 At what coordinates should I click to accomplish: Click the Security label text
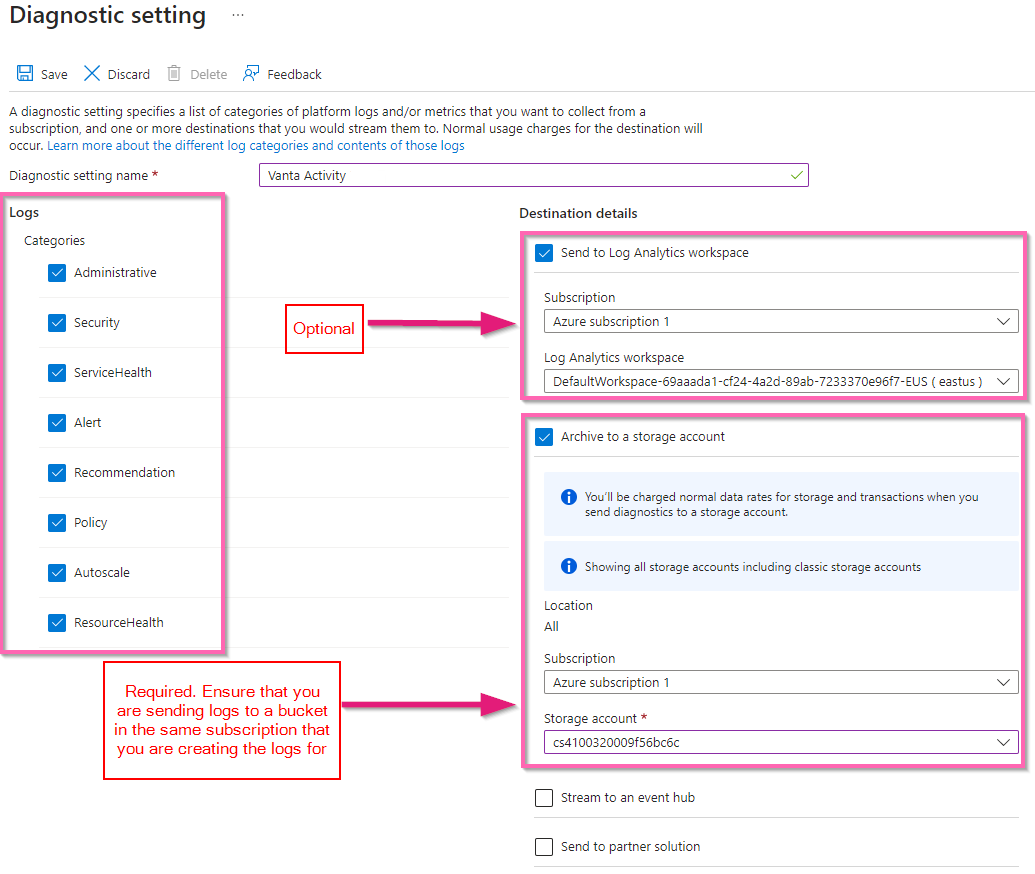click(x=96, y=323)
